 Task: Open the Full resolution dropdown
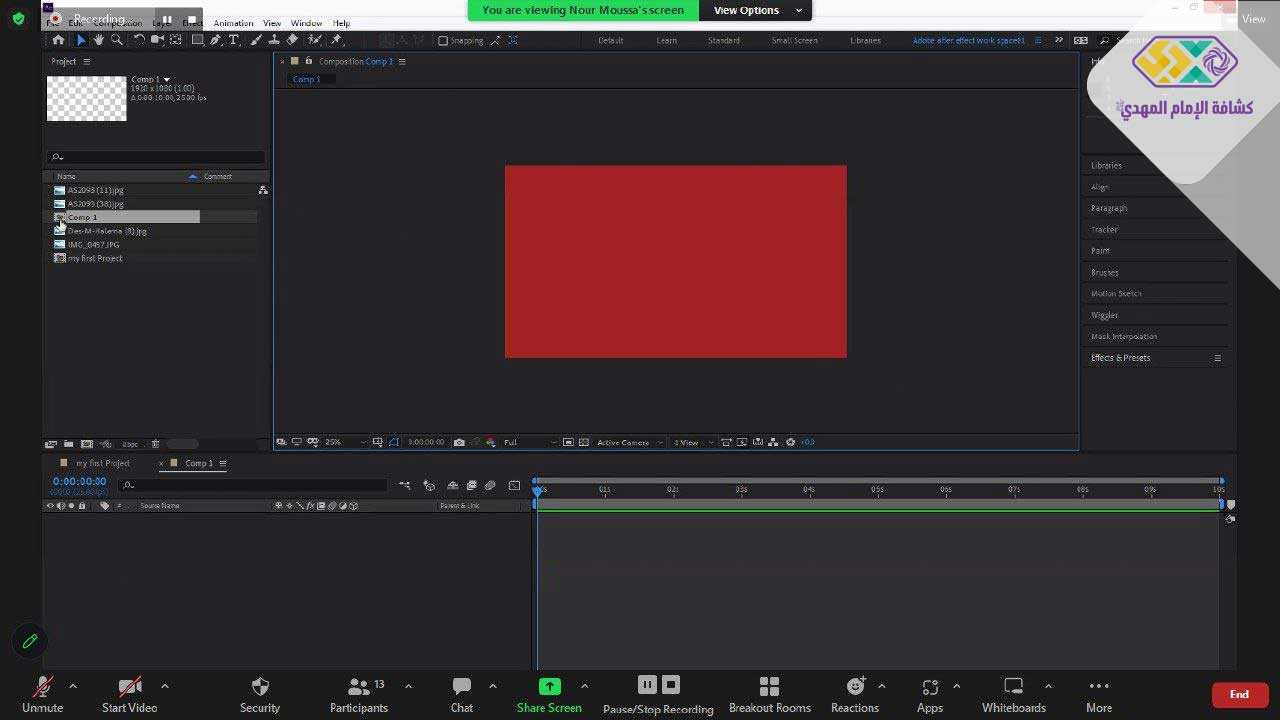[x=528, y=442]
